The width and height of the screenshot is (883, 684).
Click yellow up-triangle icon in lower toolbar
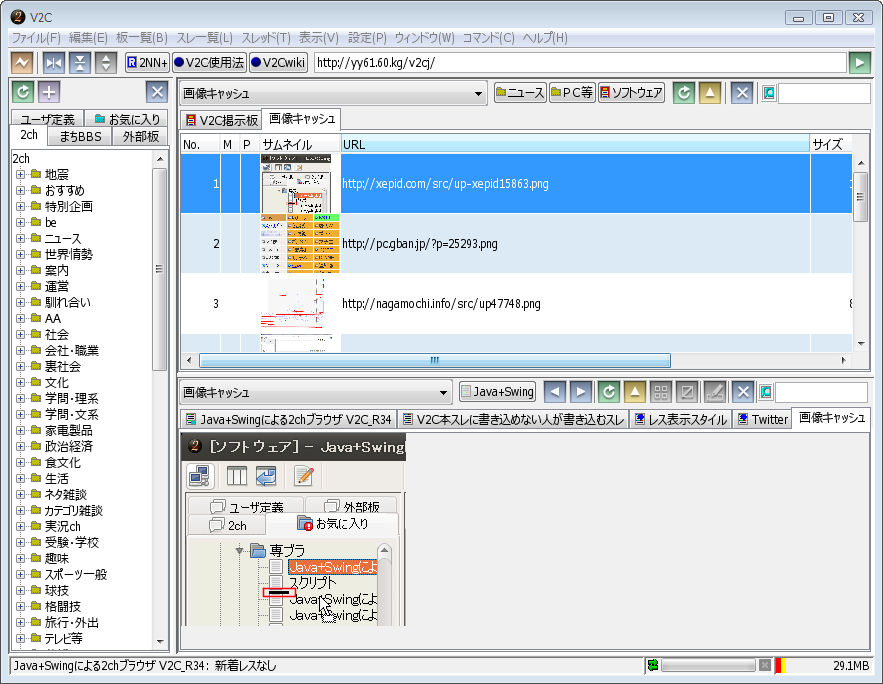(635, 392)
